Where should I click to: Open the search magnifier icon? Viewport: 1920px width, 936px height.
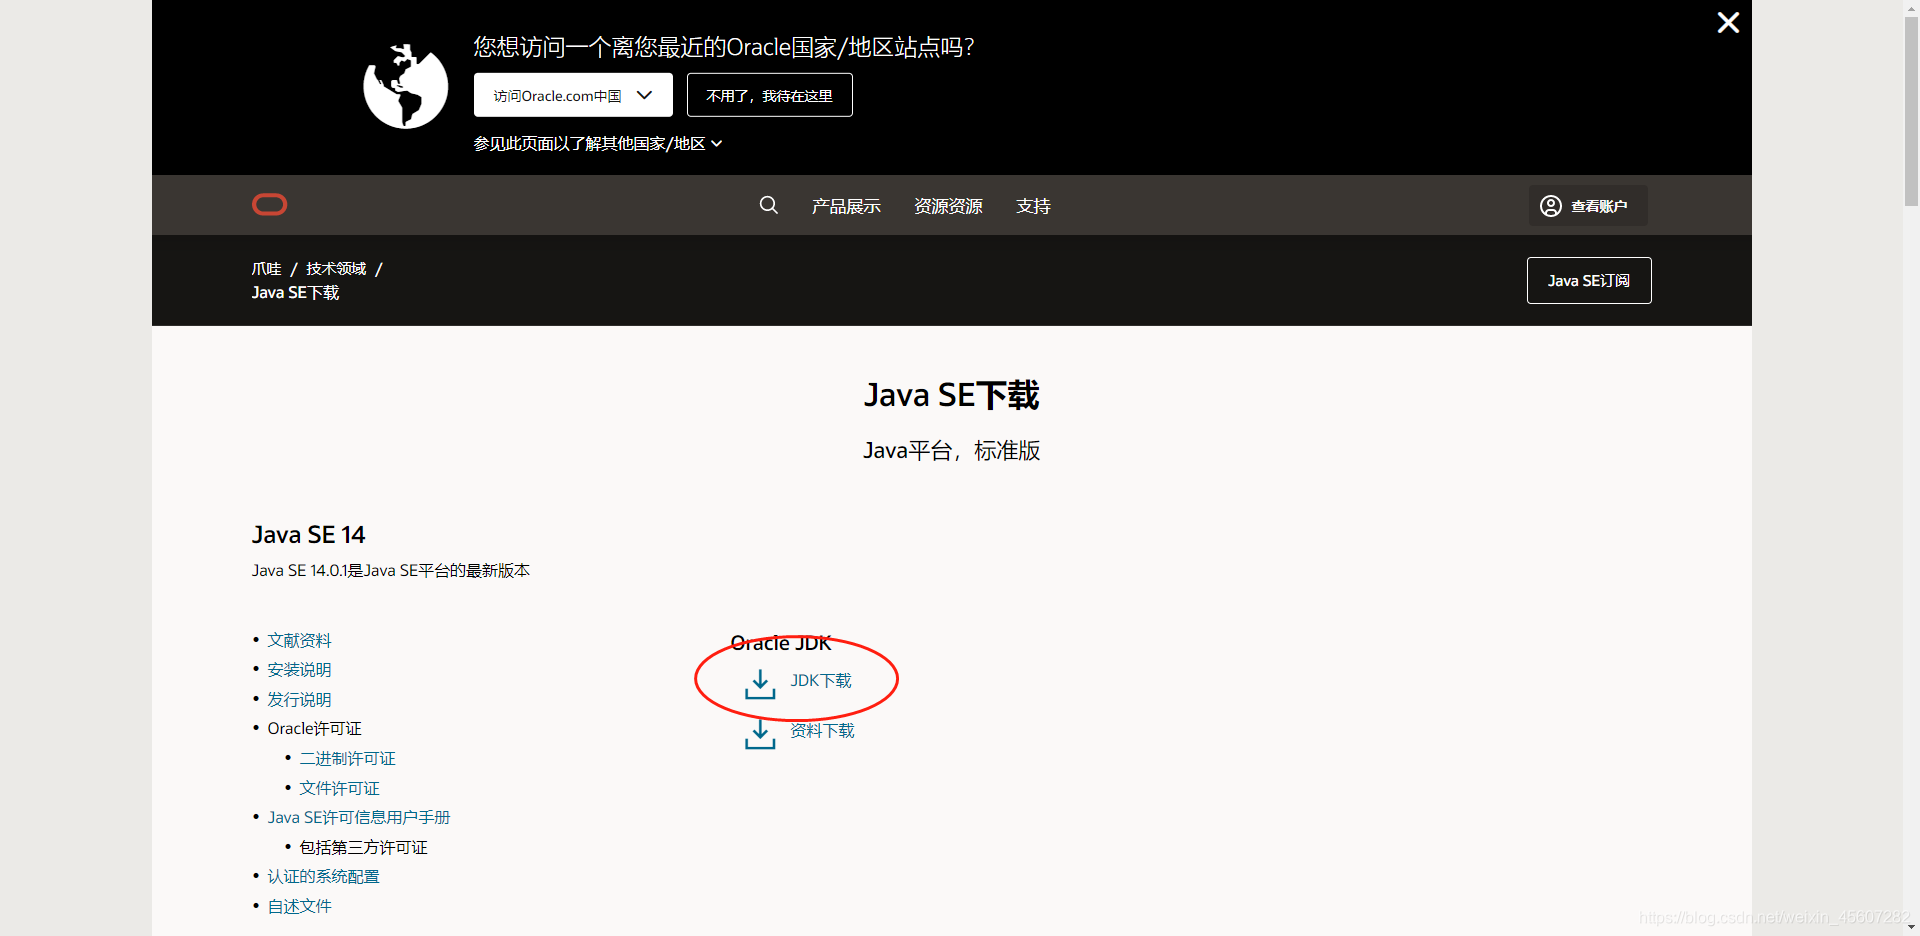click(768, 205)
